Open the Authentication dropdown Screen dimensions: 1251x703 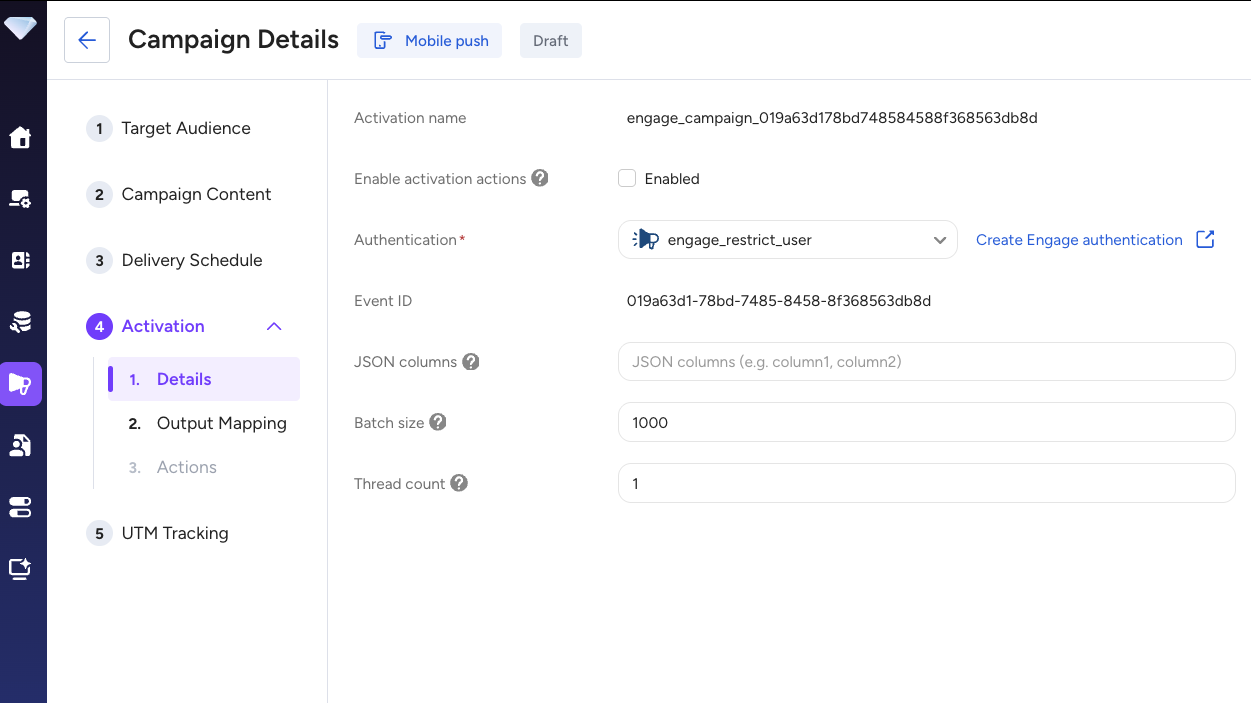[x=787, y=240]
